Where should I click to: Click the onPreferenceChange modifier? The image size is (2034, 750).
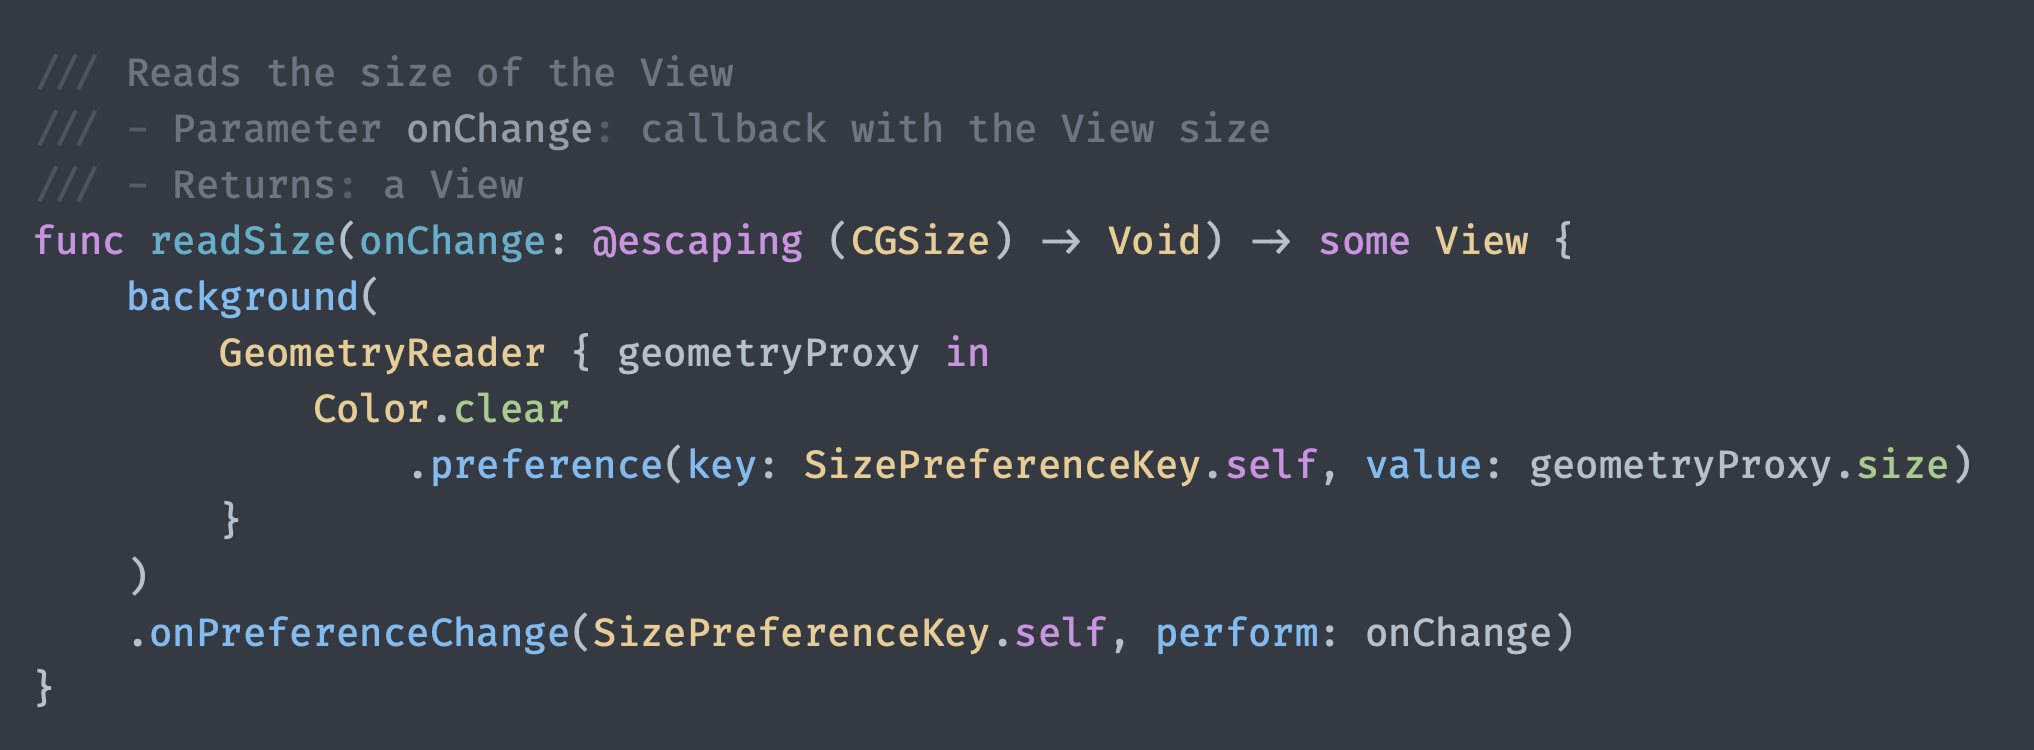pyautogui.click(x=359, y=633)
